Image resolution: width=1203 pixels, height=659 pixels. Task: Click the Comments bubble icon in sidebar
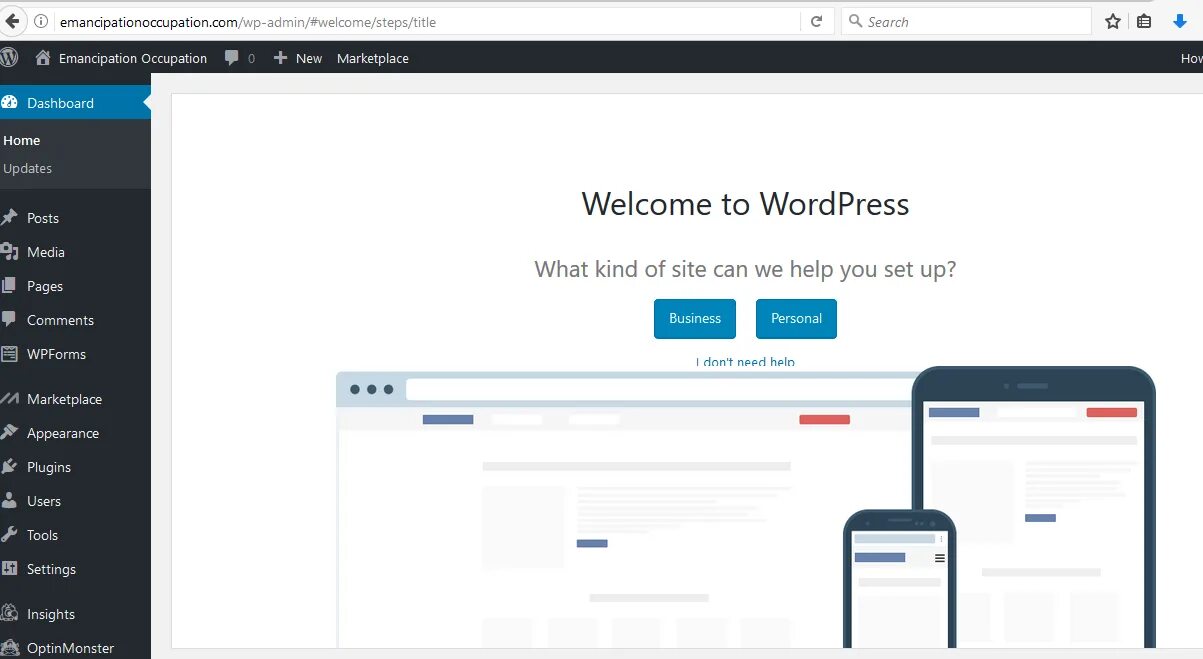pos(9,319)
